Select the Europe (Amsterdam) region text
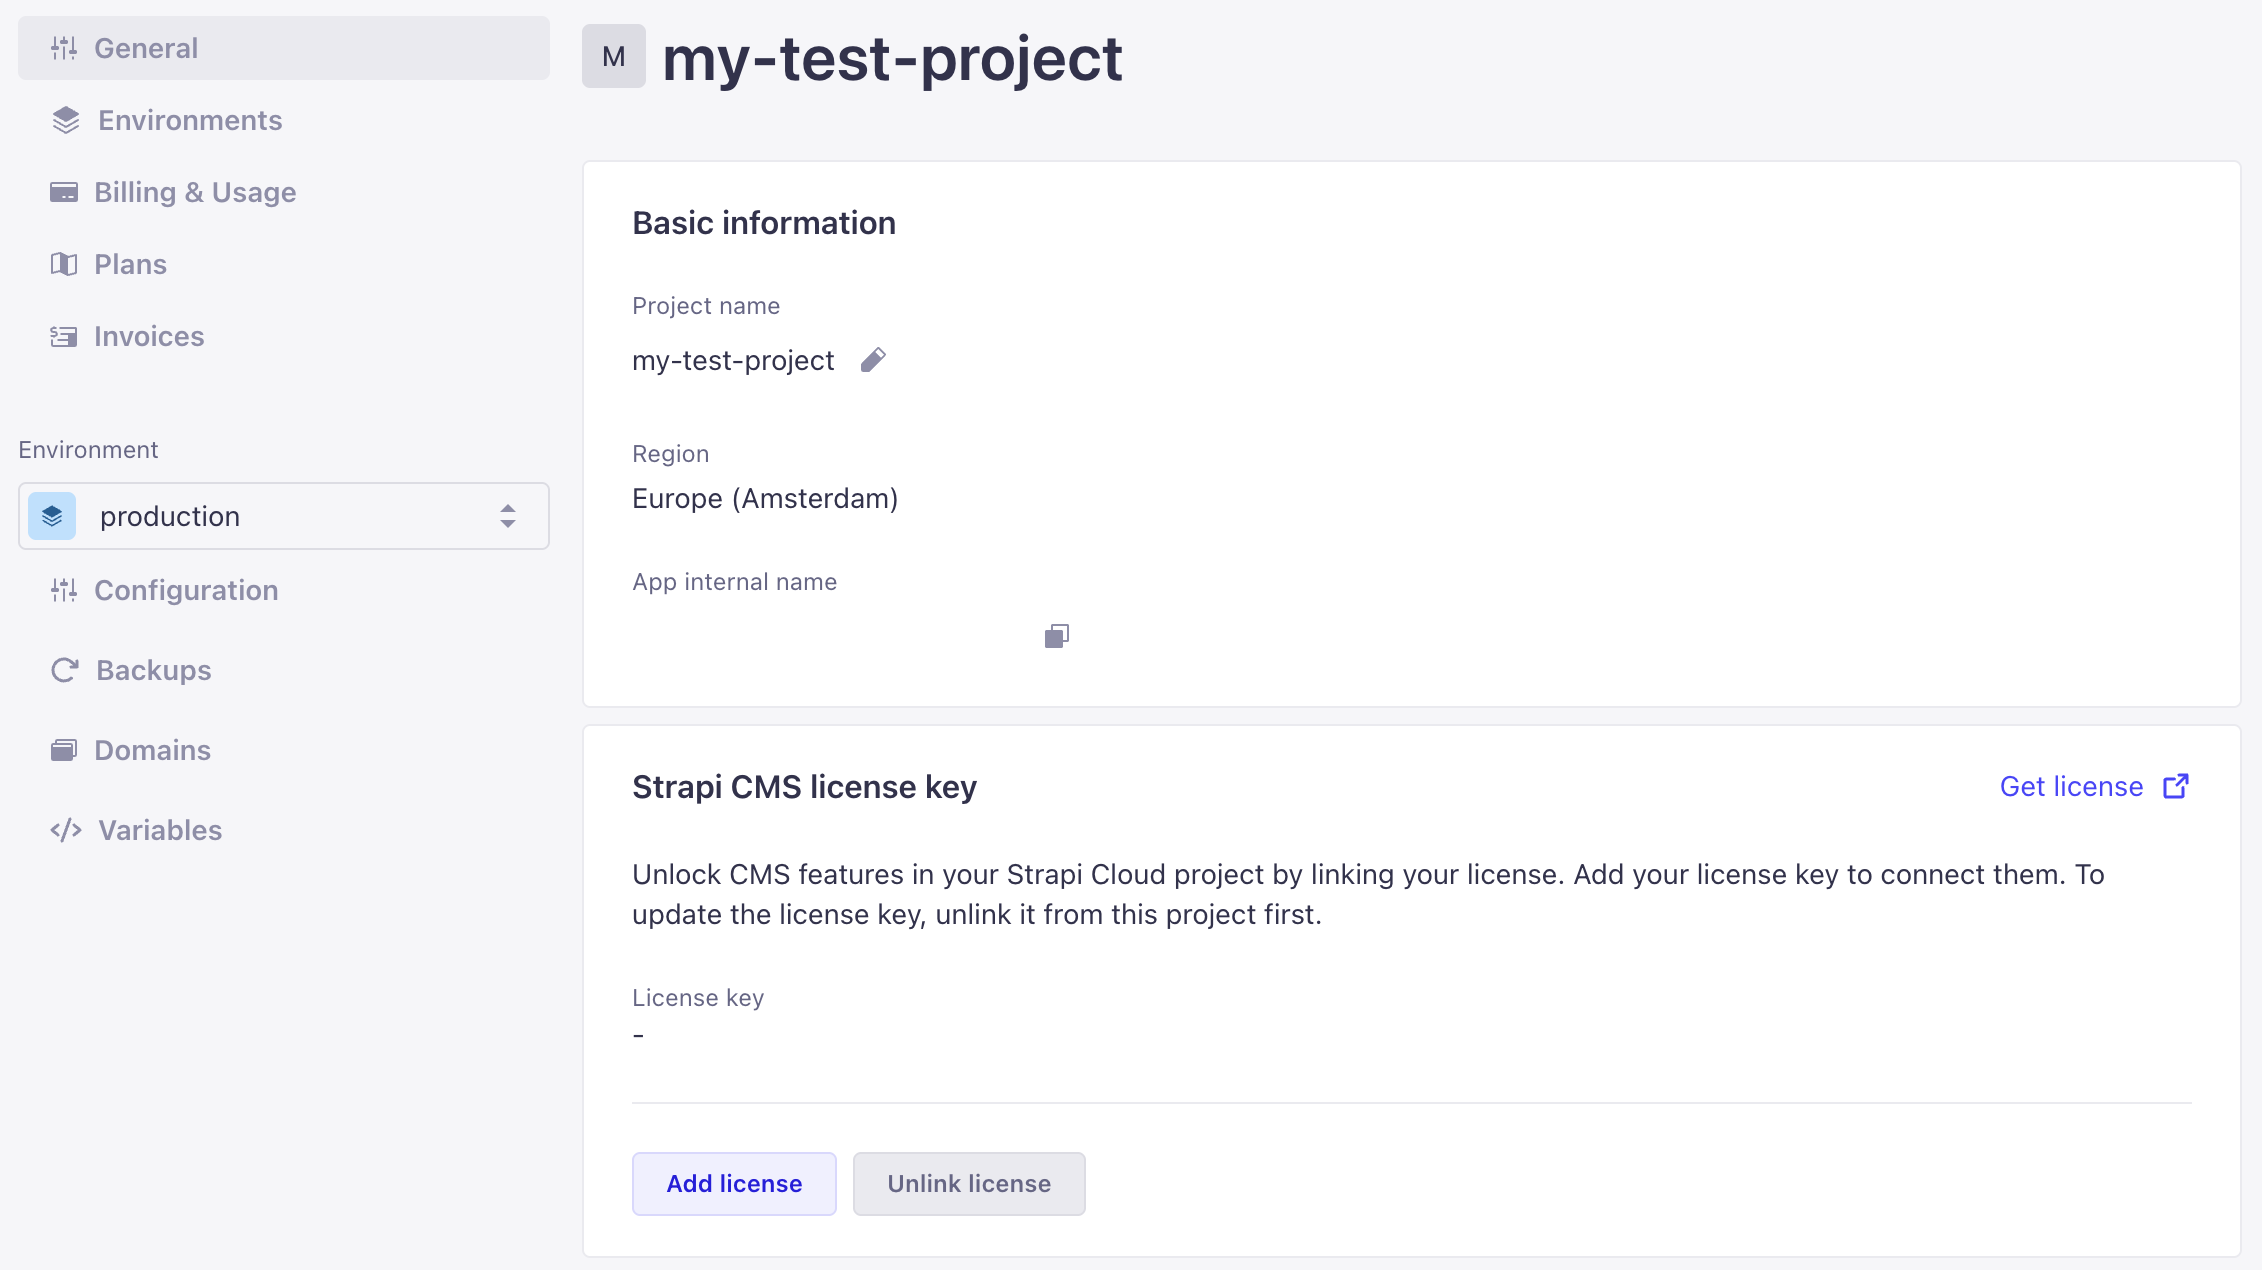 pos(765,498)
